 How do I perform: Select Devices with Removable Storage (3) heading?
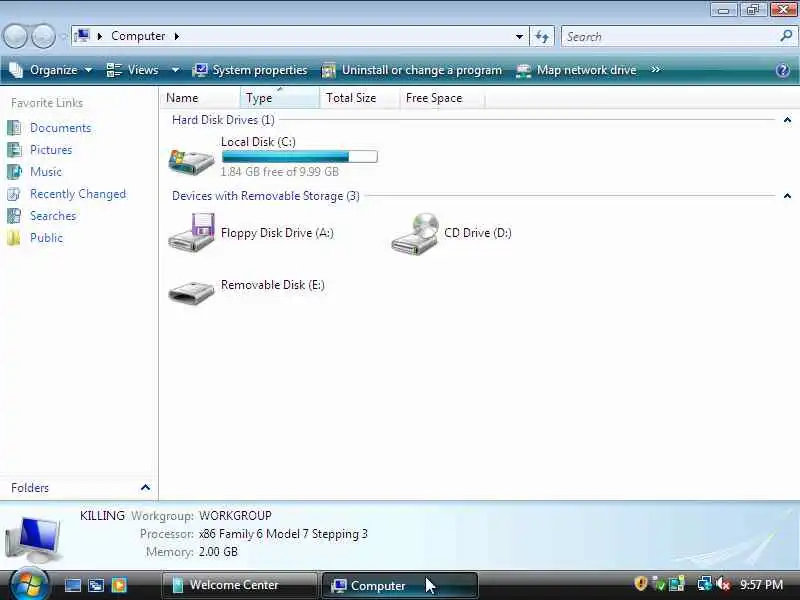tap(266, 196)
